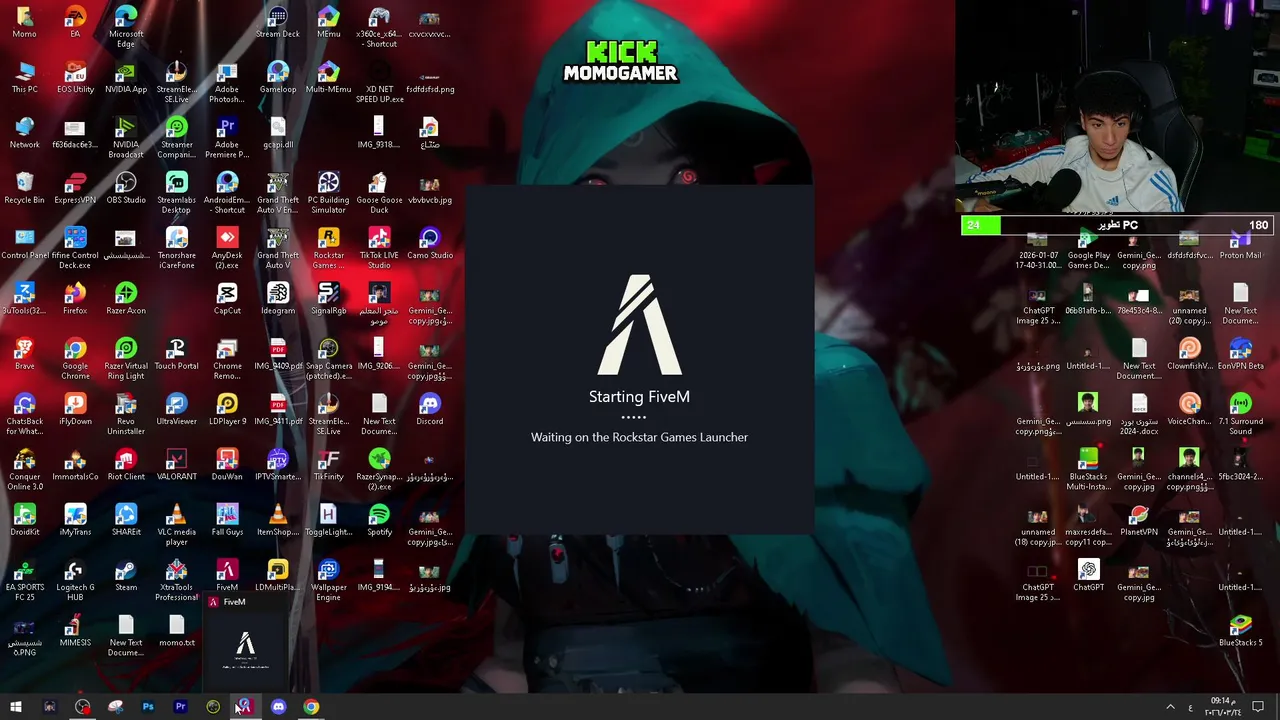This screenshot has height=720, width=1280.
Task: Open the Proton Mail desktop shortcut
Action: point(1240,245)
